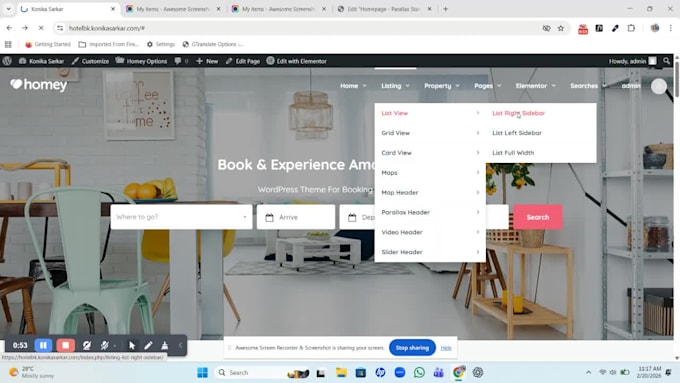The width and height of the screenshot is (680, 383).
Task: Open Customize in the admin bar
Action: pyautogui.click(x=91, y=61)
